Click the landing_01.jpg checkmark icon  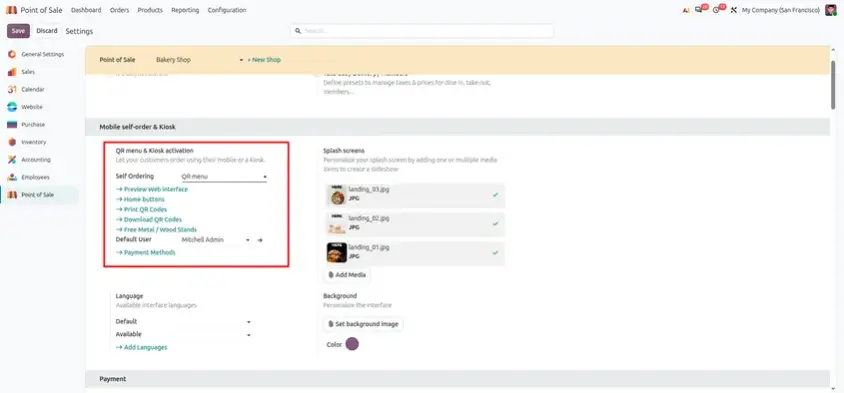click(495, 253)
